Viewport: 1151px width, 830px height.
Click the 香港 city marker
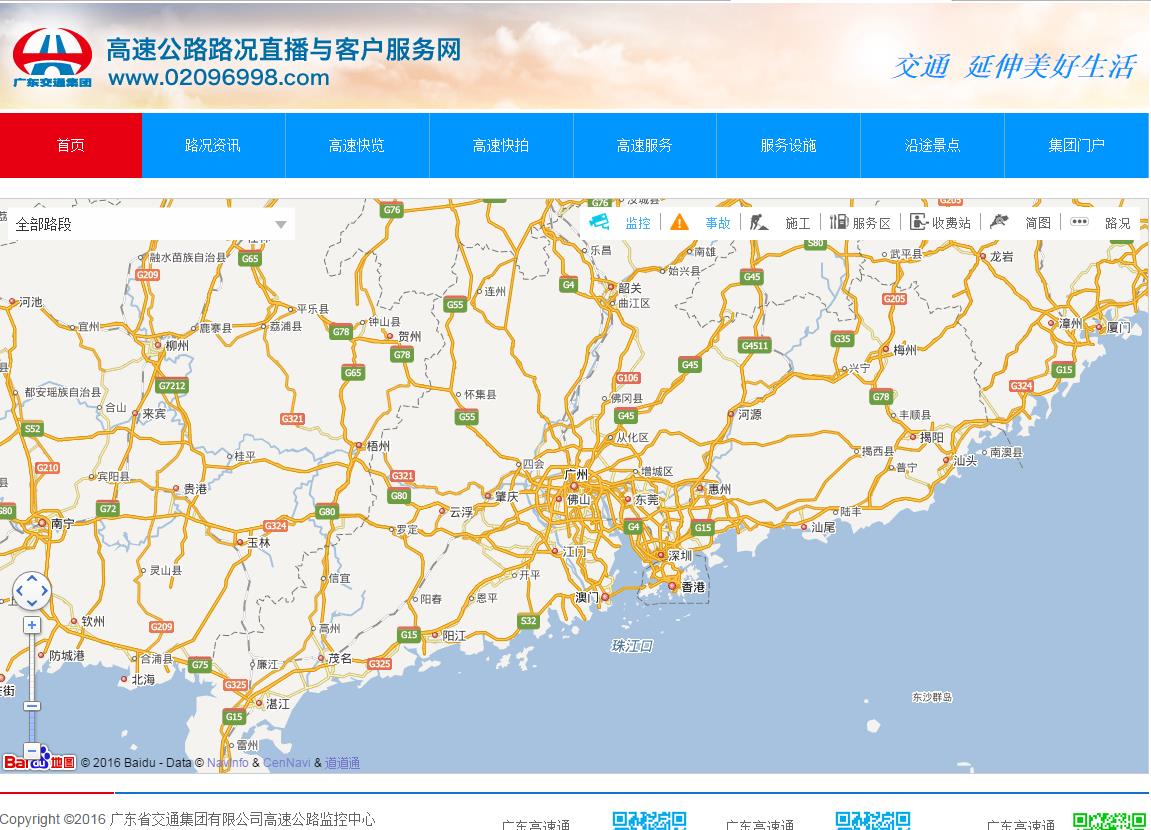[672, 586]
